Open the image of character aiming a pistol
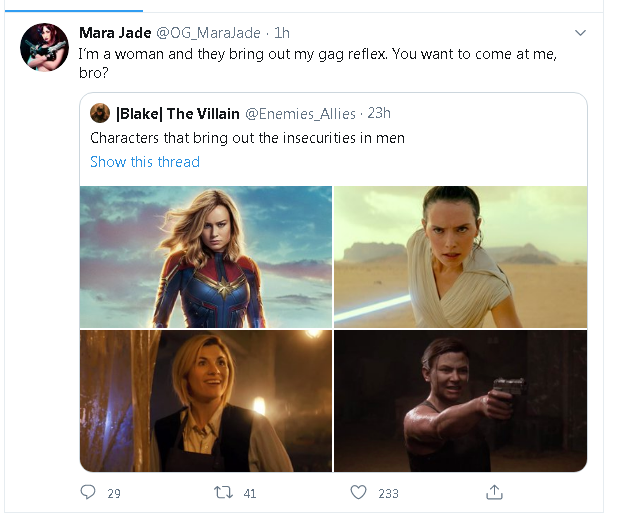620x513 pixels. [460, 400]
